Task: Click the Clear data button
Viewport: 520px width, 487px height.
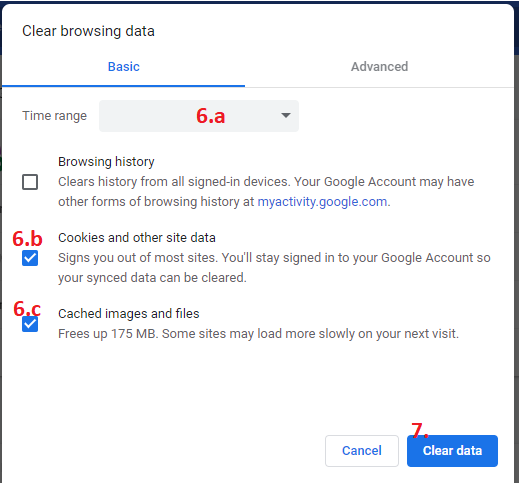Action: pos(452,451)
